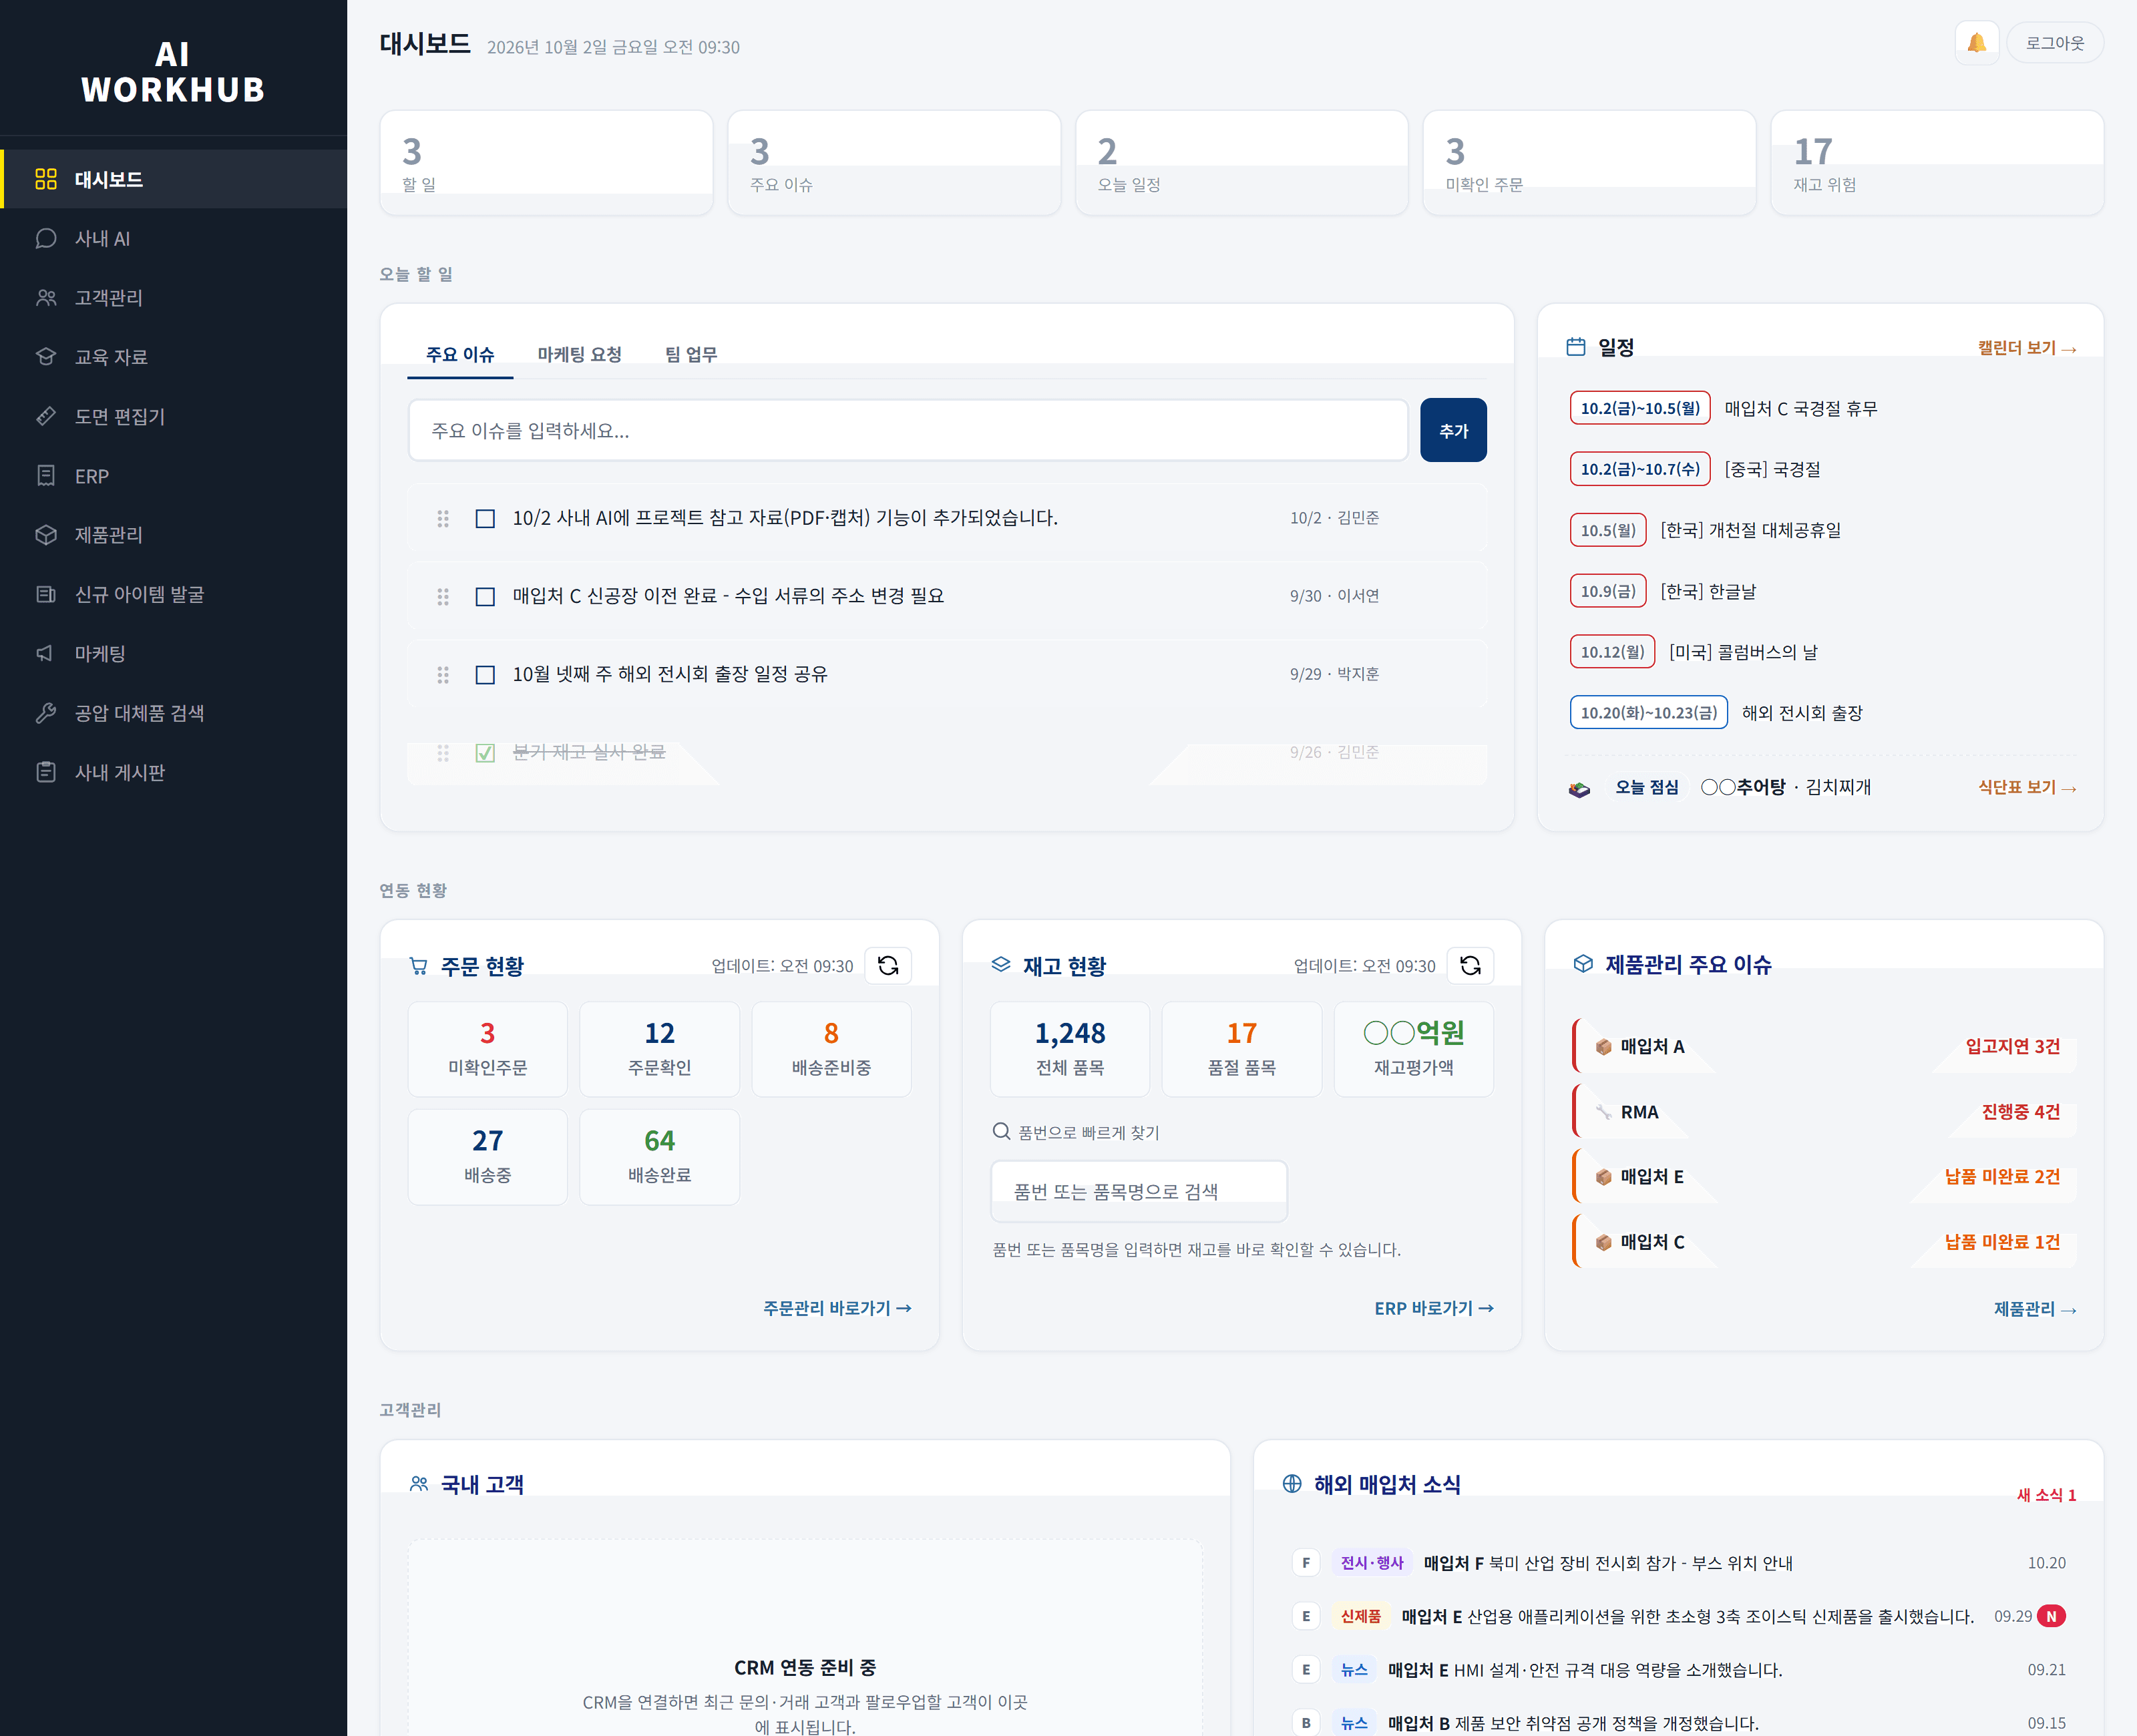Open the 매입처 E 납품 미완료 2건 row
Image resolution: width=2137 pixels, height=1736 pixels.
1824,1176
